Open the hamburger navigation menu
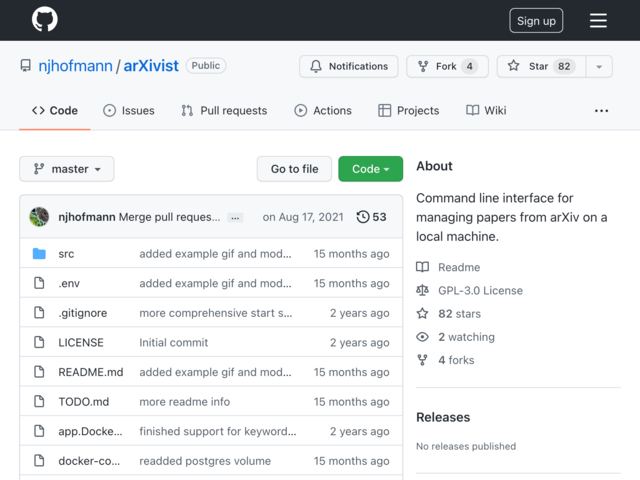Image resolution: width=640 pixels, height=480 pixels. 598,21
